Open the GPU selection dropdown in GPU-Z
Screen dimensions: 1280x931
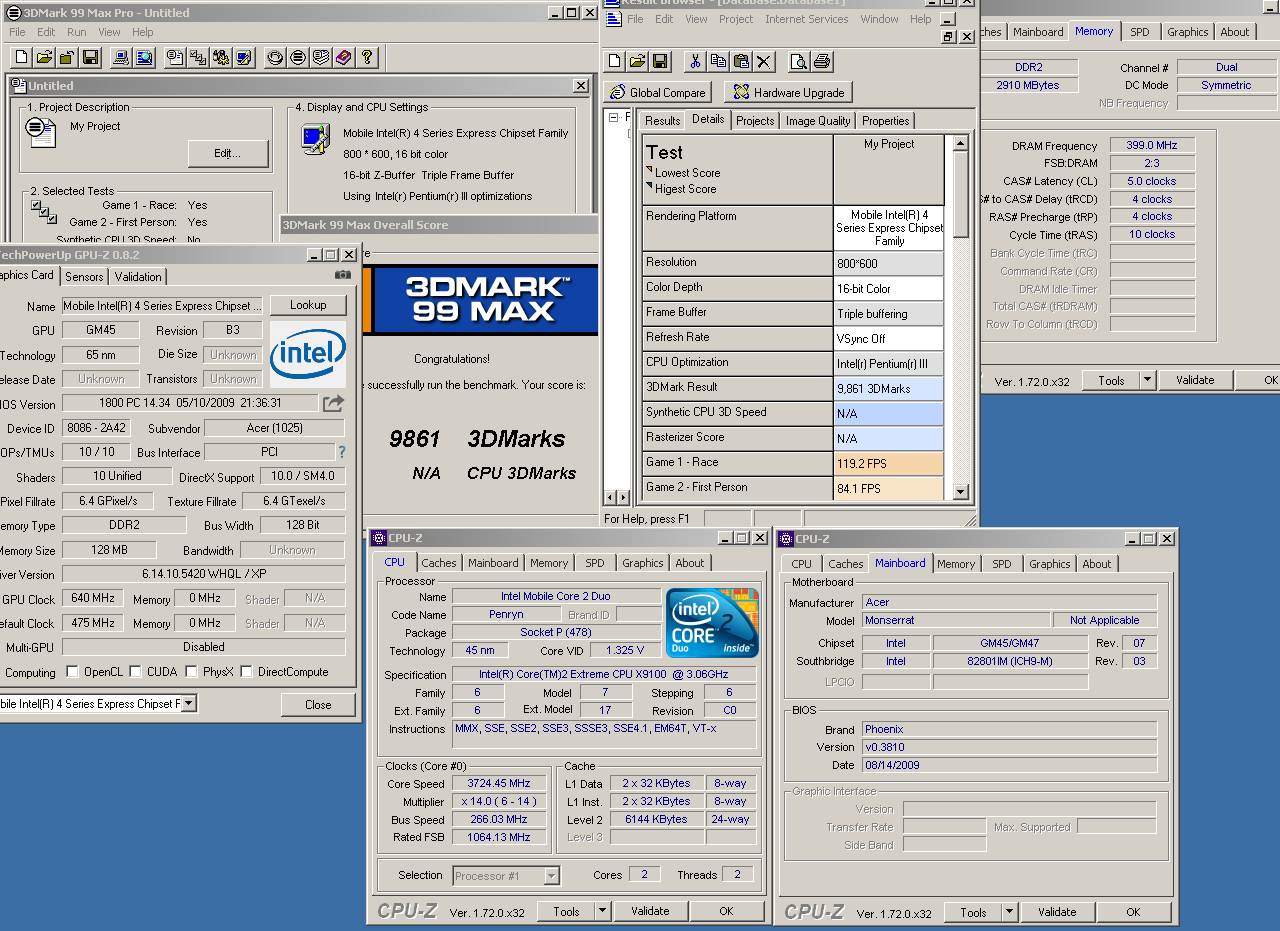(189, 704)
